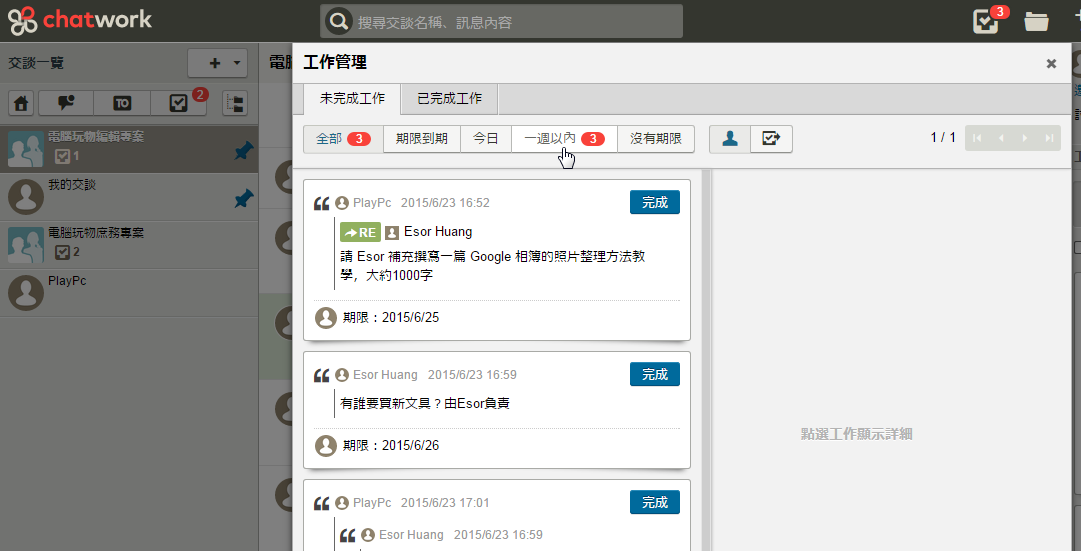The width and height of the screenshot is (1081, 551).
Task: Click the green RE reply tag
Action: 361,232
